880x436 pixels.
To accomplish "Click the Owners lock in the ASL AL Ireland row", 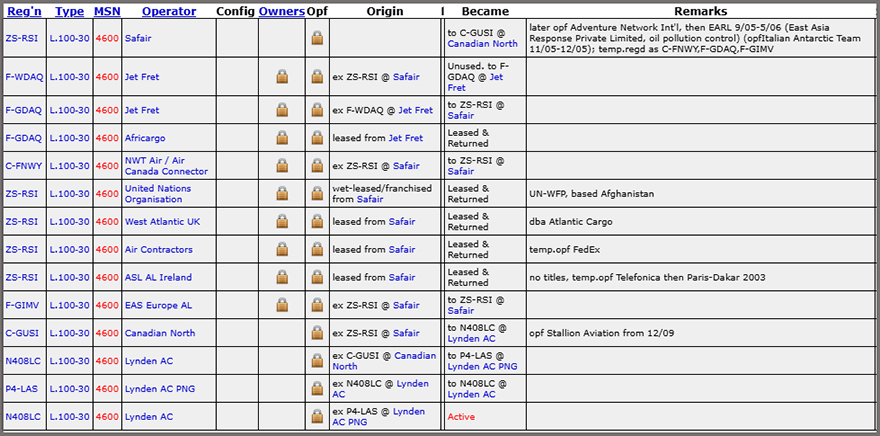I will click(282, 277).
